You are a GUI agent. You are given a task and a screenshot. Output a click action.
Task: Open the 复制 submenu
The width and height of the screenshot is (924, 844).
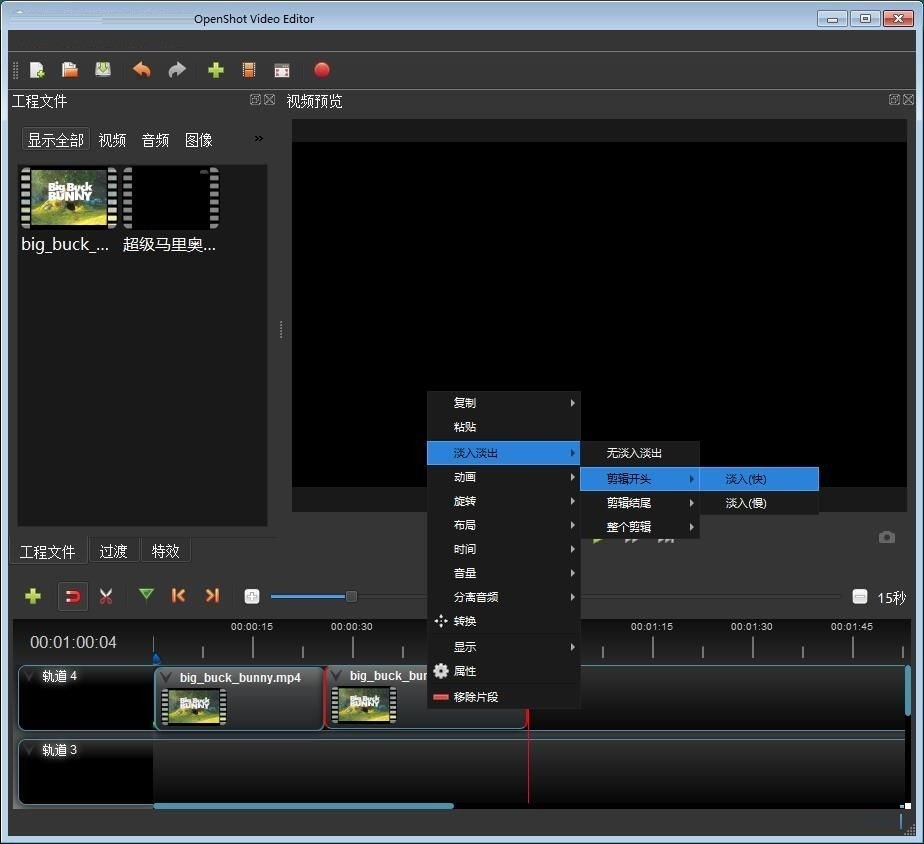click(x=503, y=403)
